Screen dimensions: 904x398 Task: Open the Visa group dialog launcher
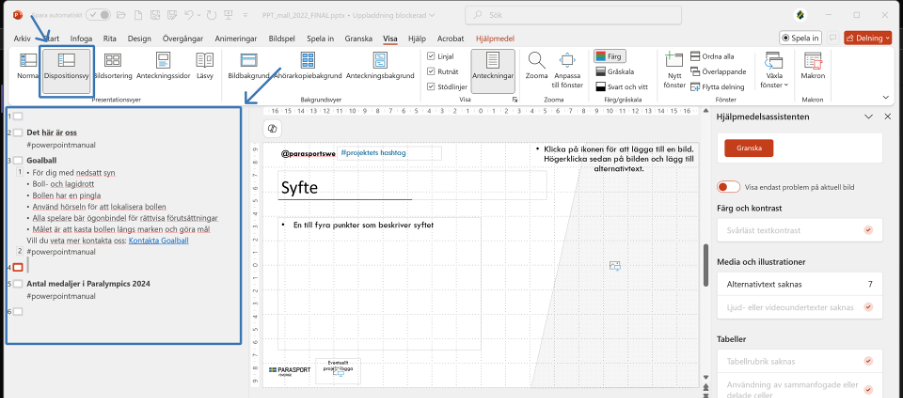click(514, 100)
